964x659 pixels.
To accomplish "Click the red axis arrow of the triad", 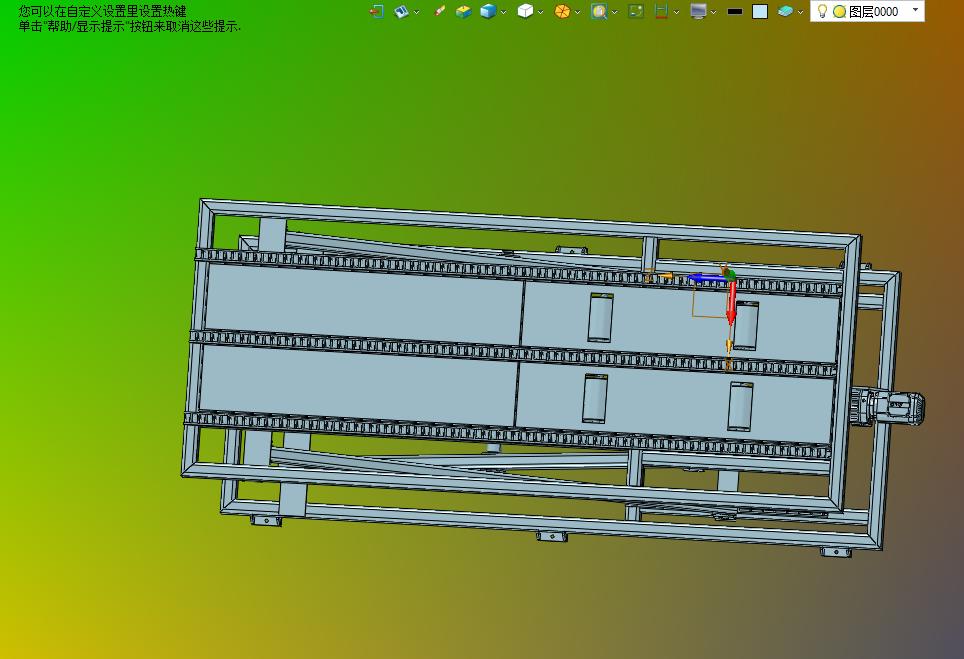I will click(x=731, y=302).
